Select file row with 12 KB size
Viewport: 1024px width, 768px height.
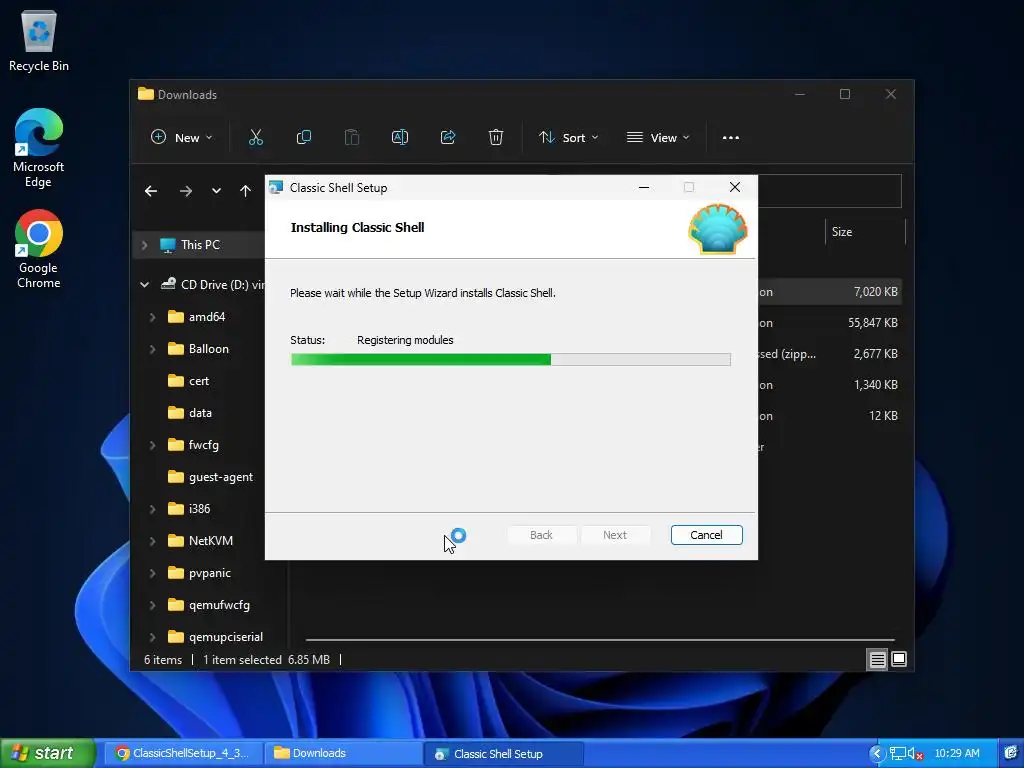pos(830,416)
